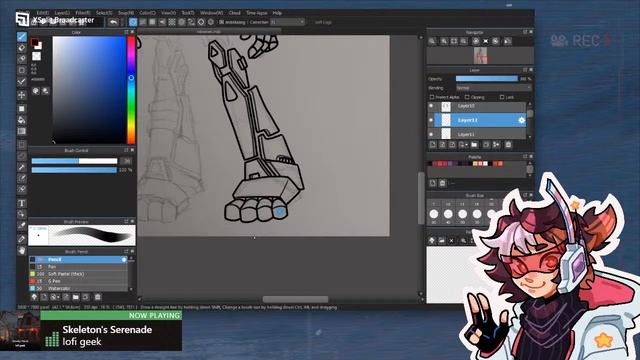Turn off snap with the highlighted snap icon
This screenshot has height=360, width=640.
[133, 22]
